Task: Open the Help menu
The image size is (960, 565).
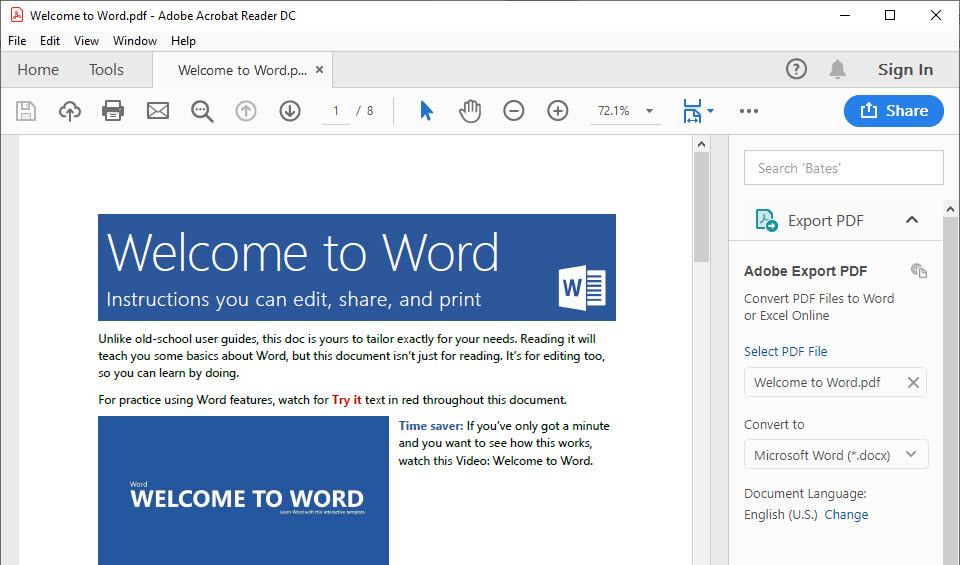Action: click(183, 41)
